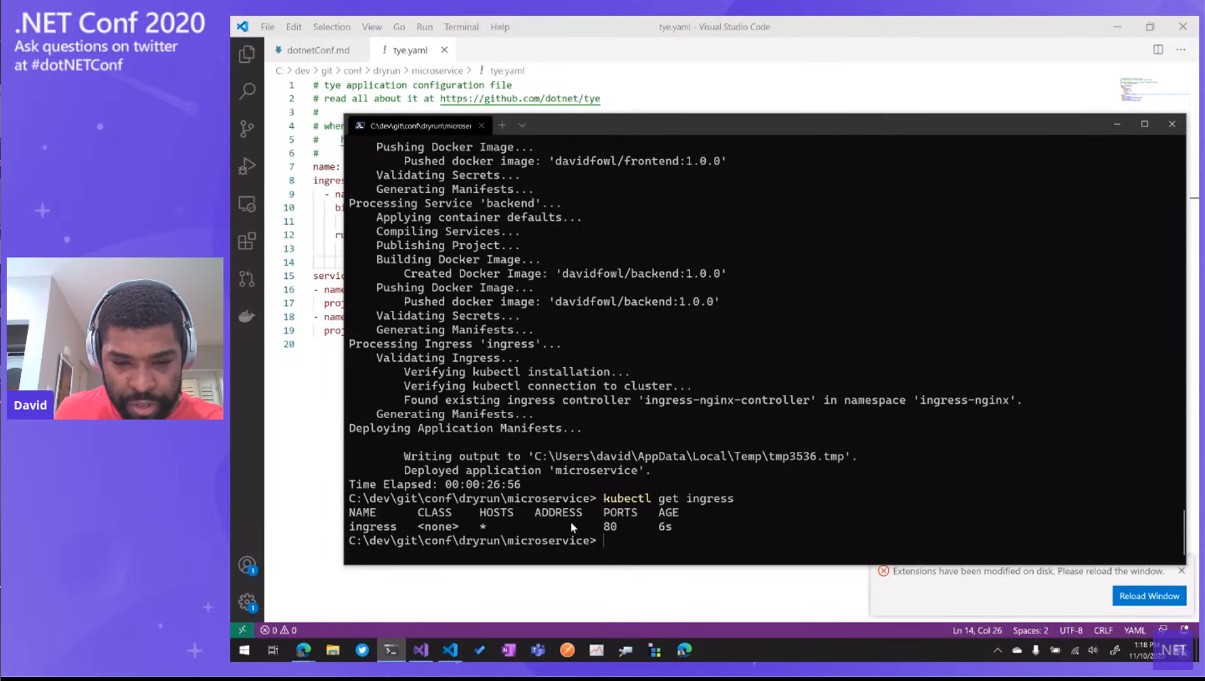The height and width of the screenshot is (681, 1205).
Task: Open the View menu
Action: tap(372, 27)
